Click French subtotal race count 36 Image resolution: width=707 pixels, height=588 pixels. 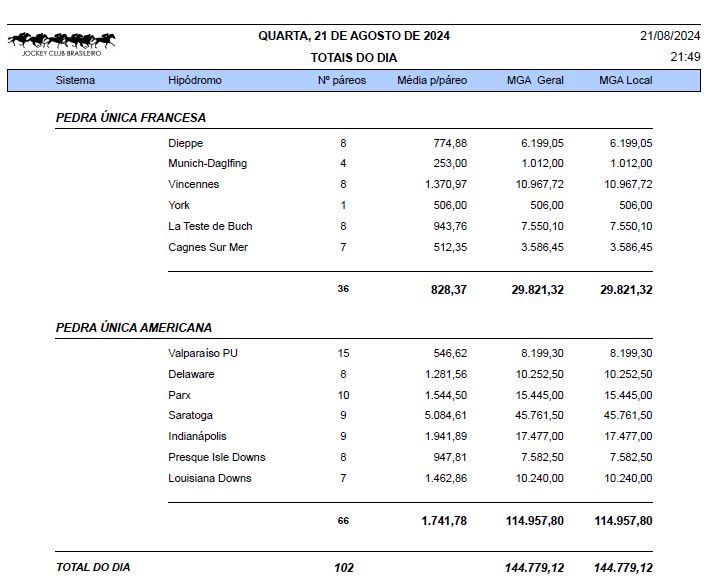click(x=343, y=289)
